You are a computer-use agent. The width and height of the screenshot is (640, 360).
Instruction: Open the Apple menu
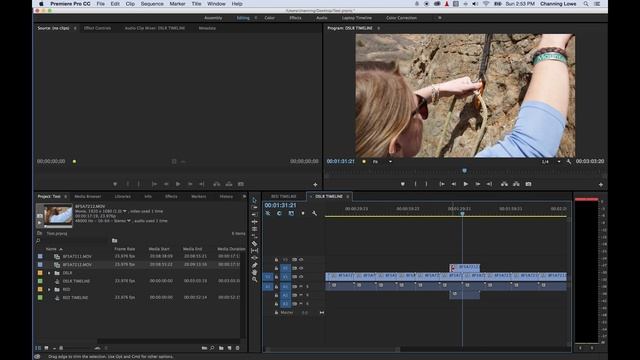(41, 4)
